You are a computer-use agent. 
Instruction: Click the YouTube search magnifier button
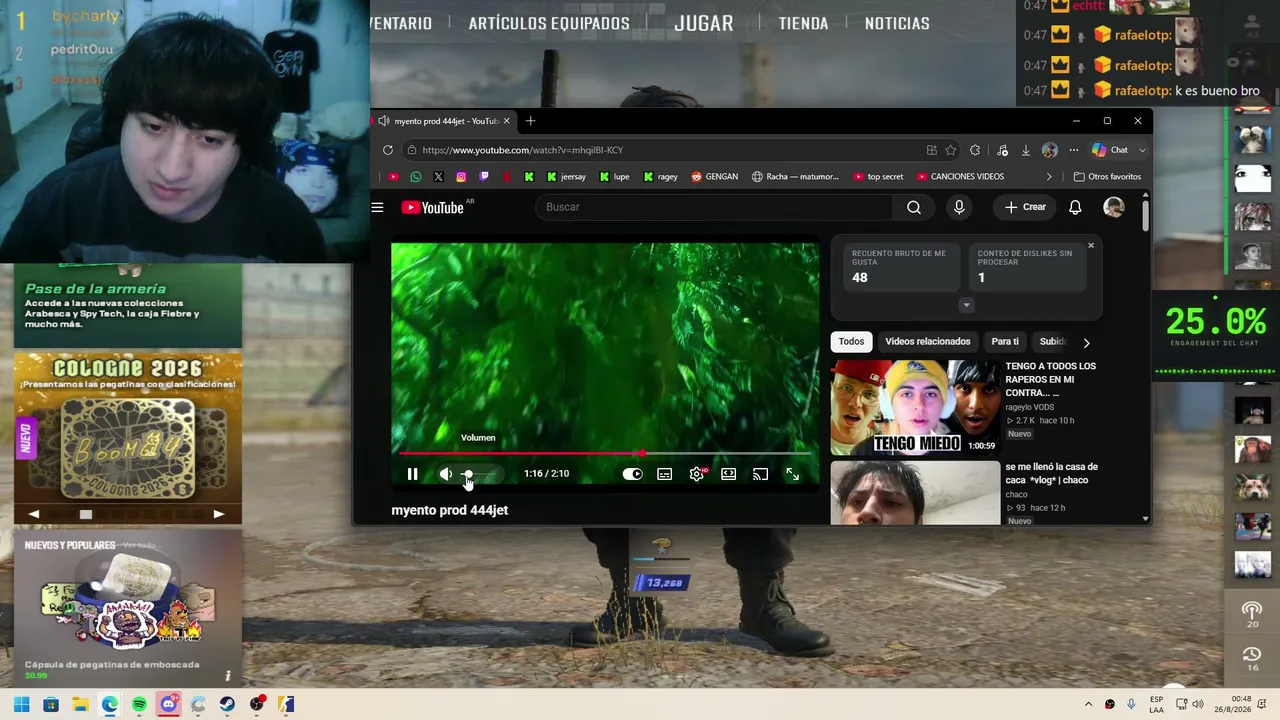[x=914, y=207]
